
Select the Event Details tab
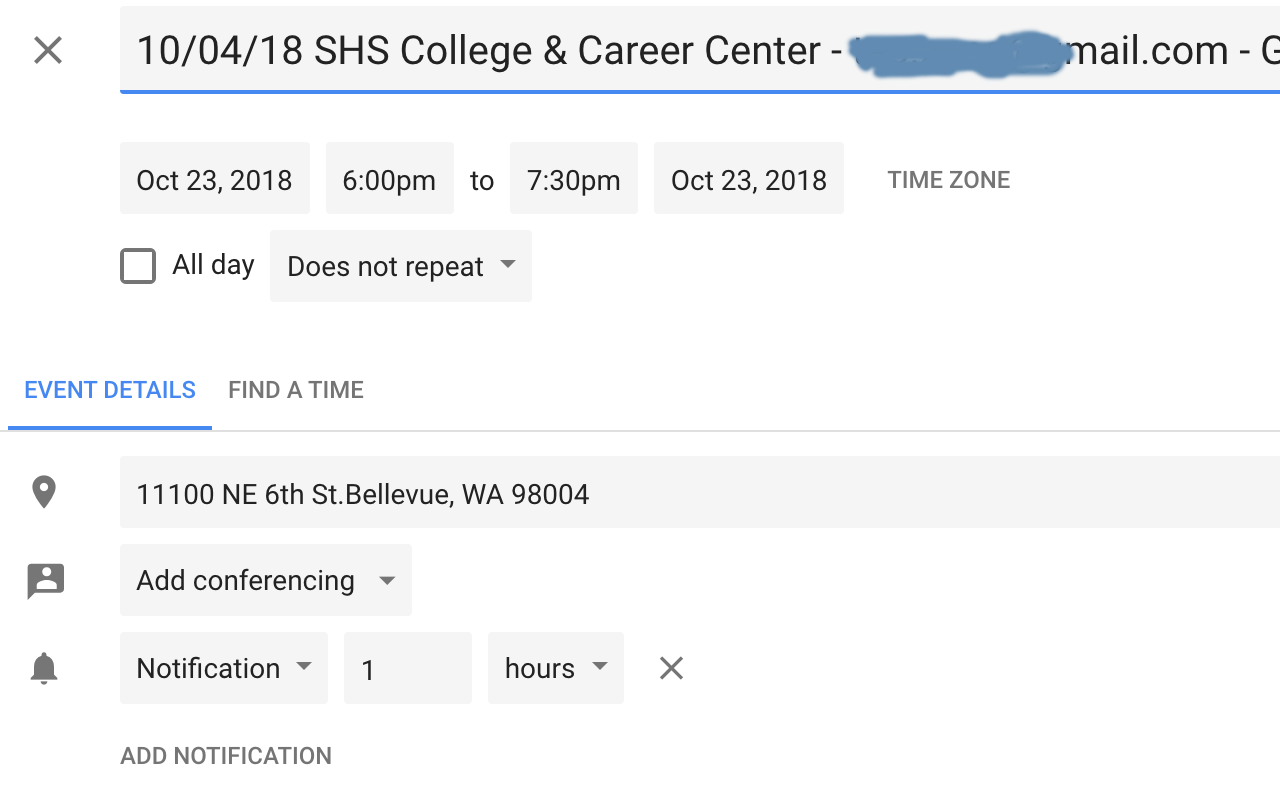[110, 390]
